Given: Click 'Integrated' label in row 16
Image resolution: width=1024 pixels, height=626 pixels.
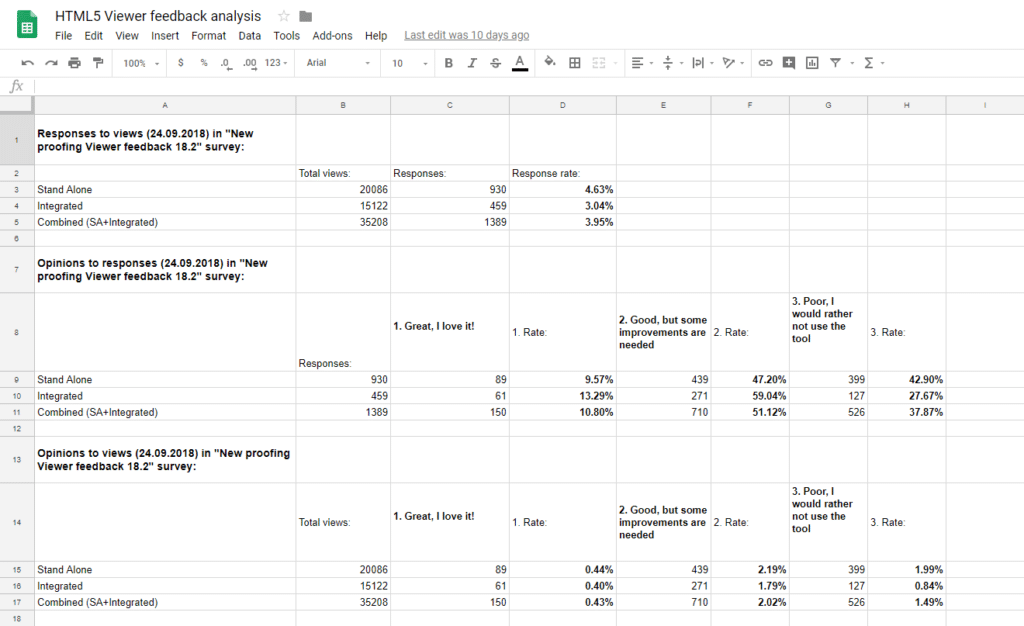Looking at the screenshot, I should [59, 586].
